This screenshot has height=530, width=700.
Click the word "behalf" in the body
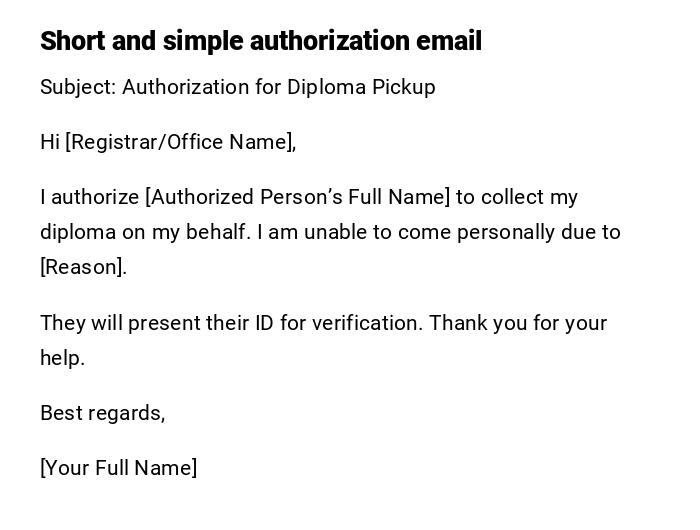tap(217, 232)
